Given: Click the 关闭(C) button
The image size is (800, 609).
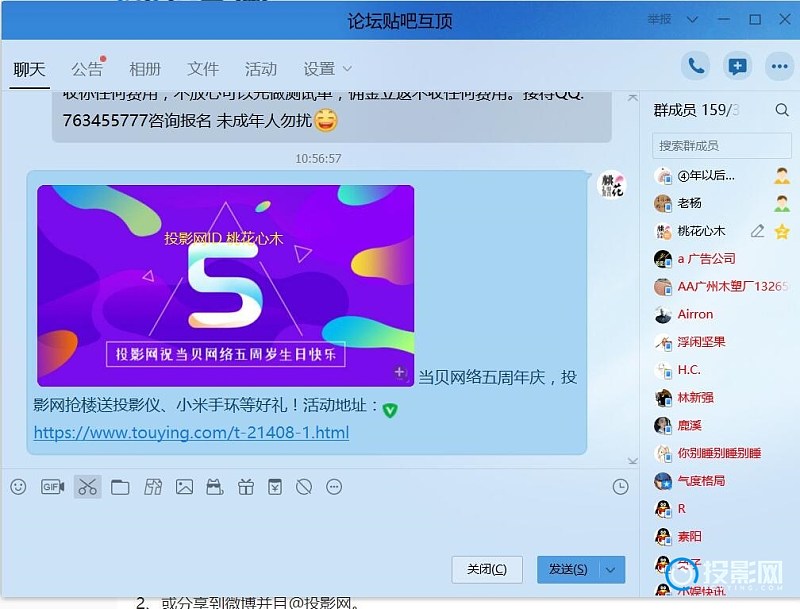Looking at the screenshot, I should coord(487,570).
